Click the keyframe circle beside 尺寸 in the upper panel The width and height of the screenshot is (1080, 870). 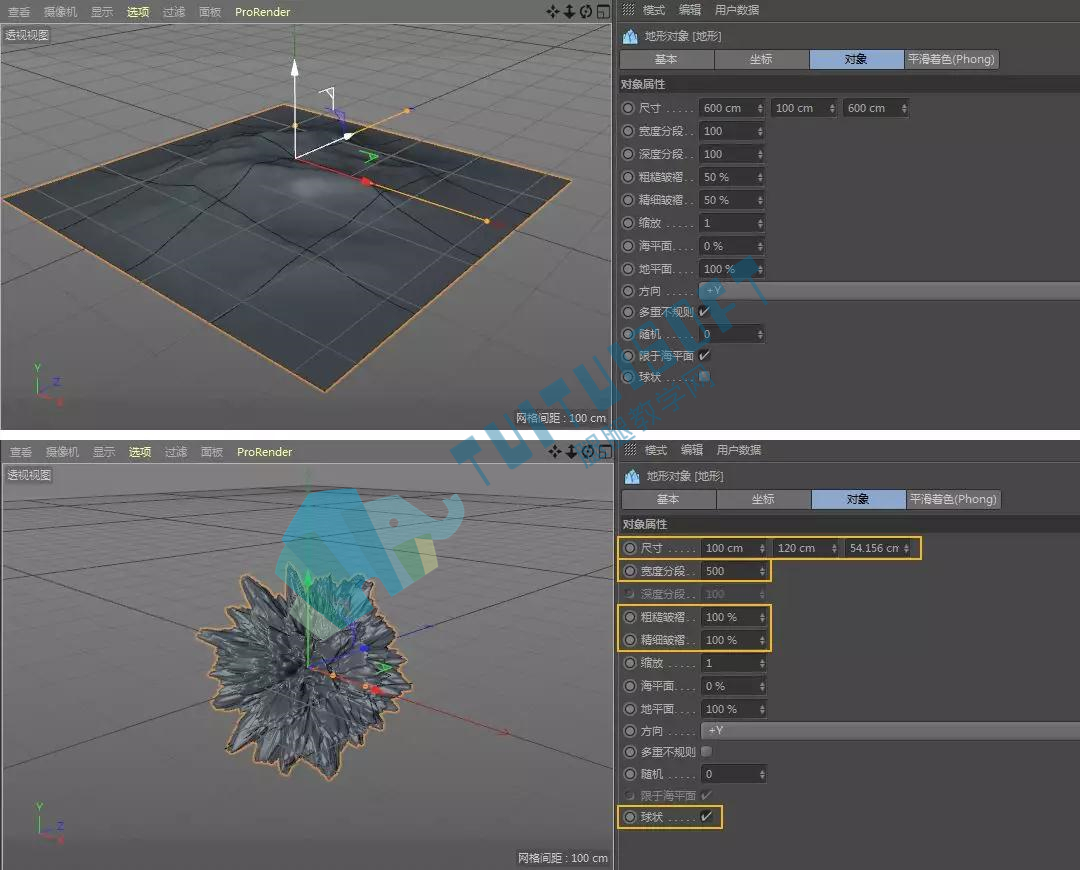pyautogui.click(x=627, y=108)
